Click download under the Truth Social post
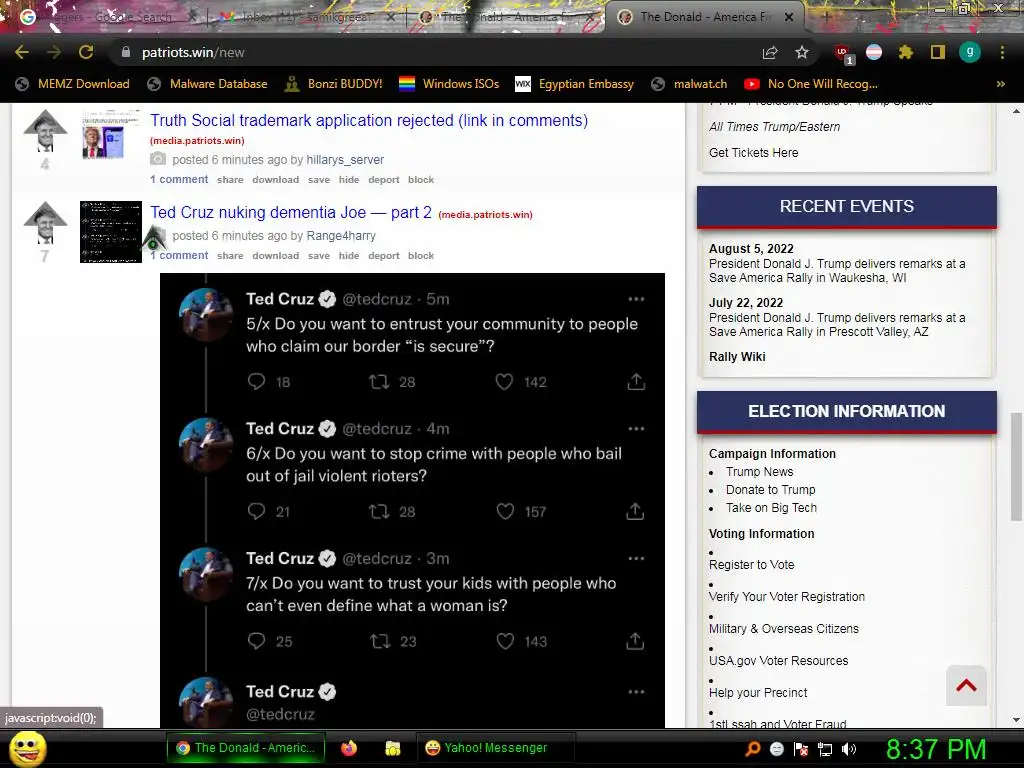The image size is (1024, 768). [x=276, y=180]
